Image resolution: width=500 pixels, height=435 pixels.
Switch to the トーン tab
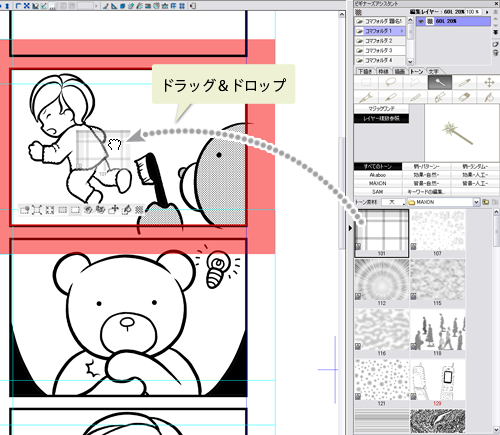click(x=416, y=71)
